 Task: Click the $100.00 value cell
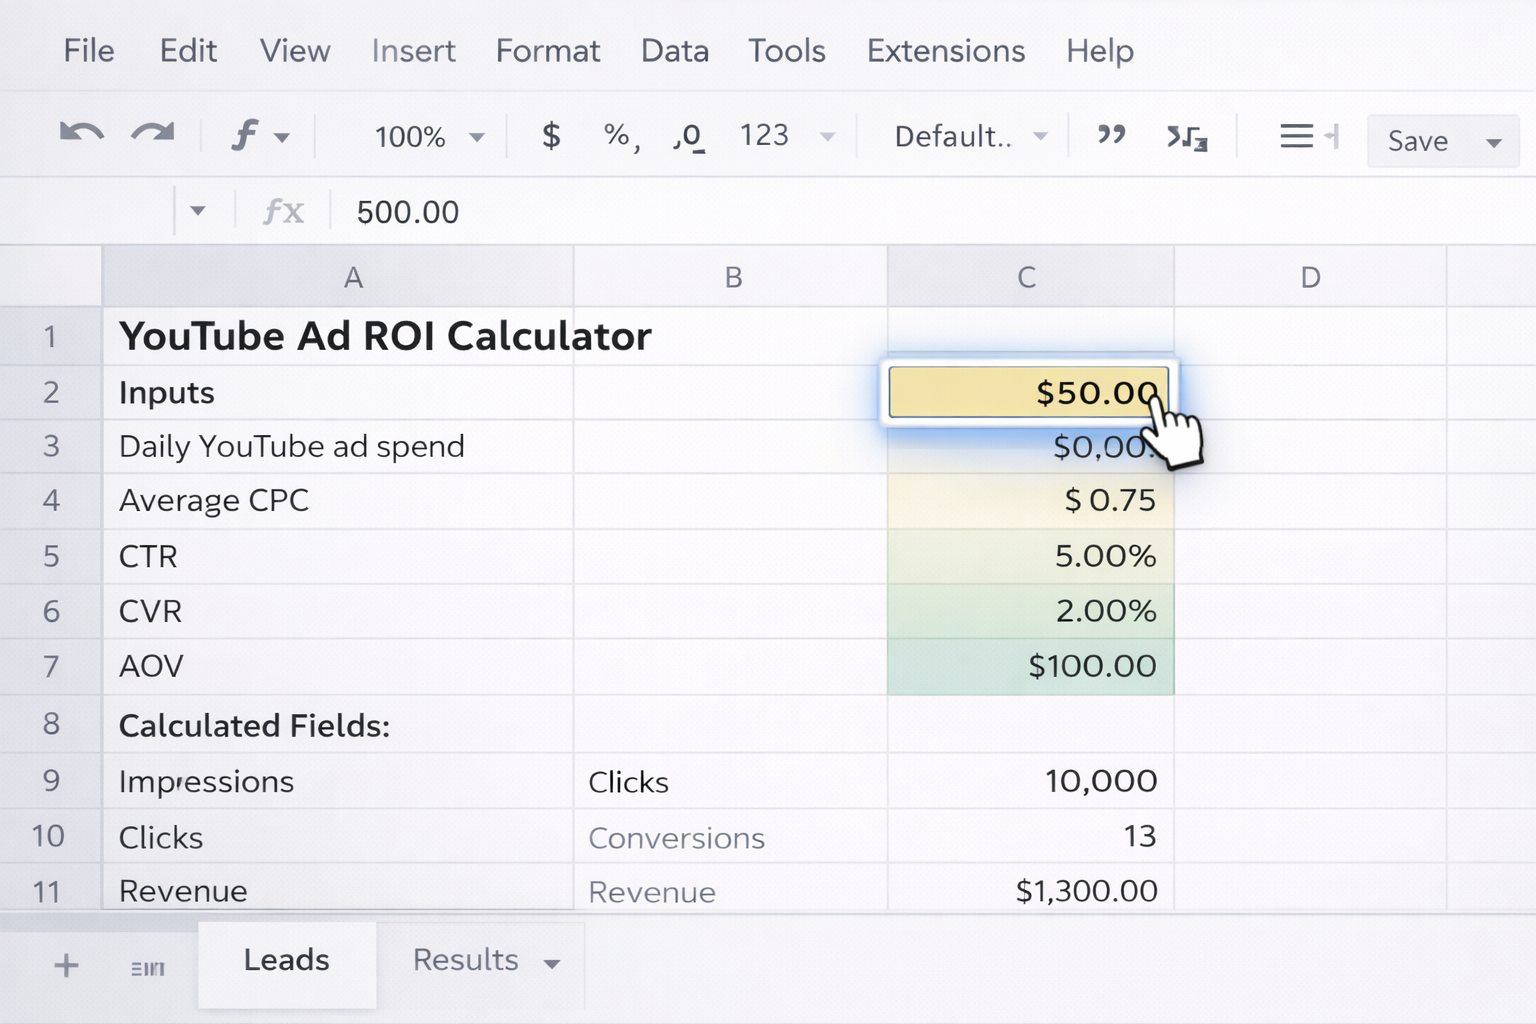[1031, 666]
